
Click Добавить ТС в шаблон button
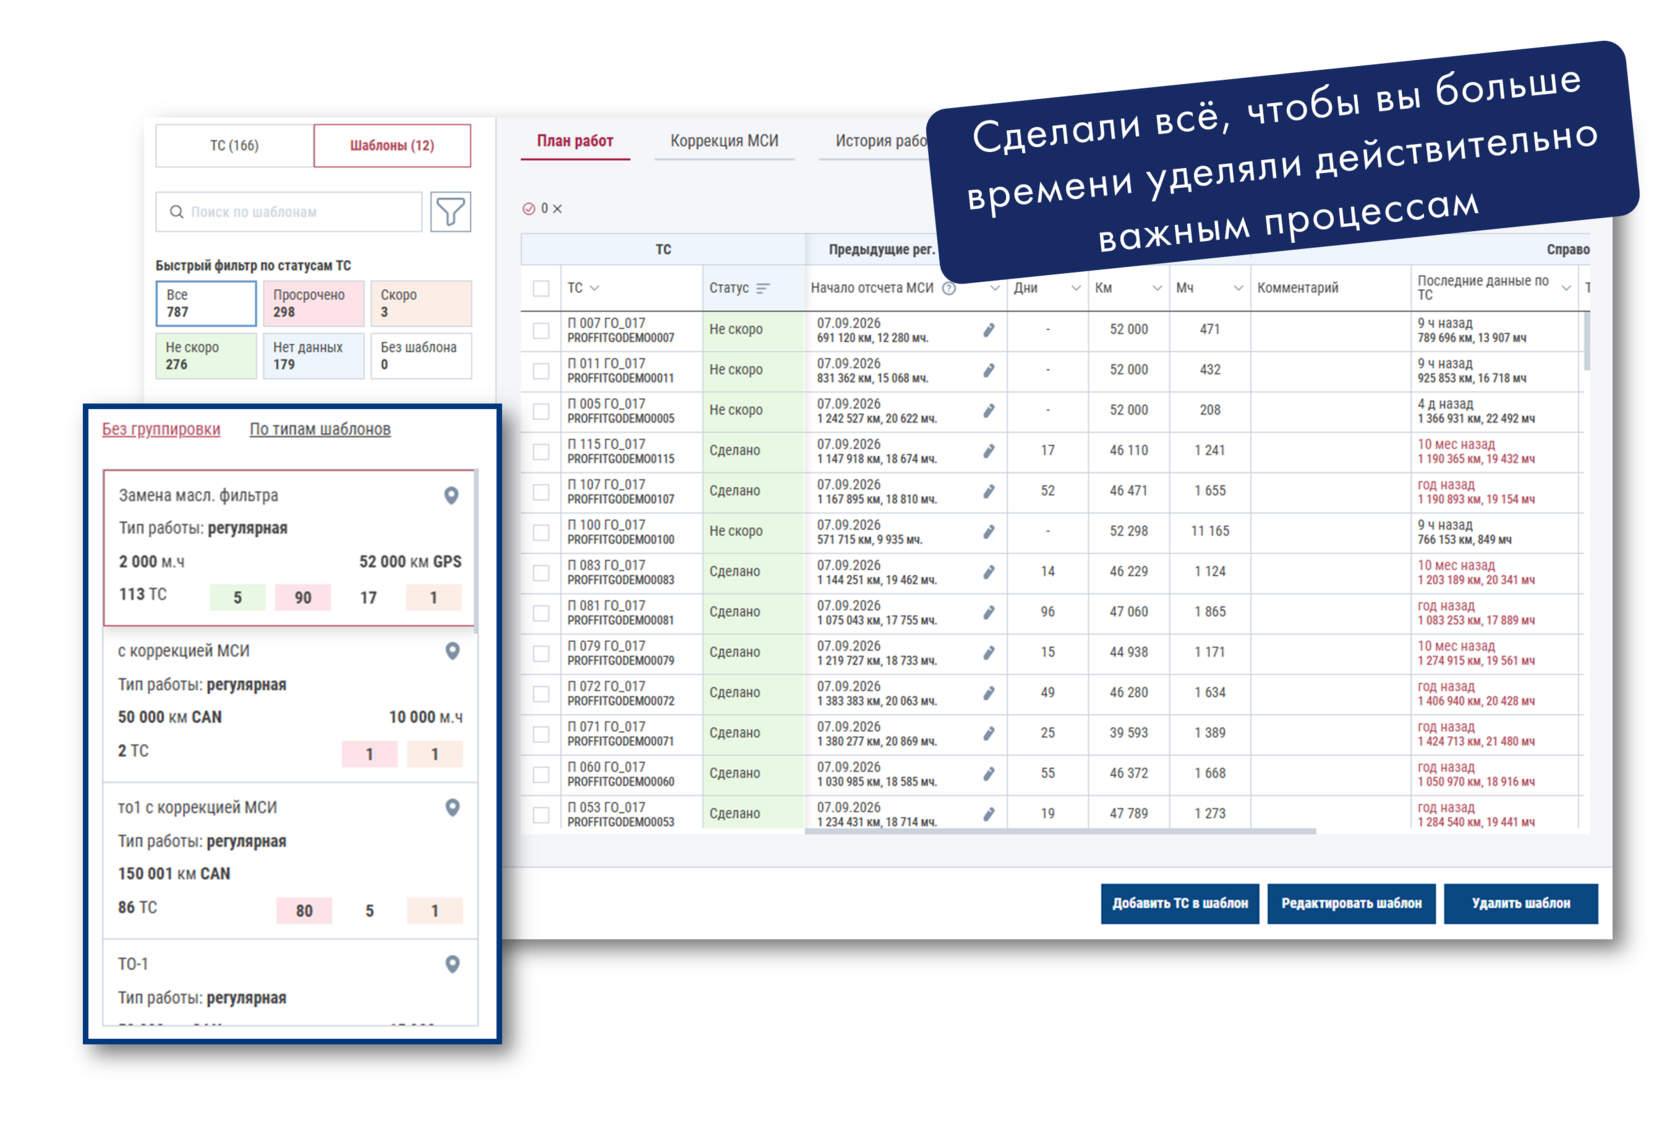click(x=1180, y=903)
